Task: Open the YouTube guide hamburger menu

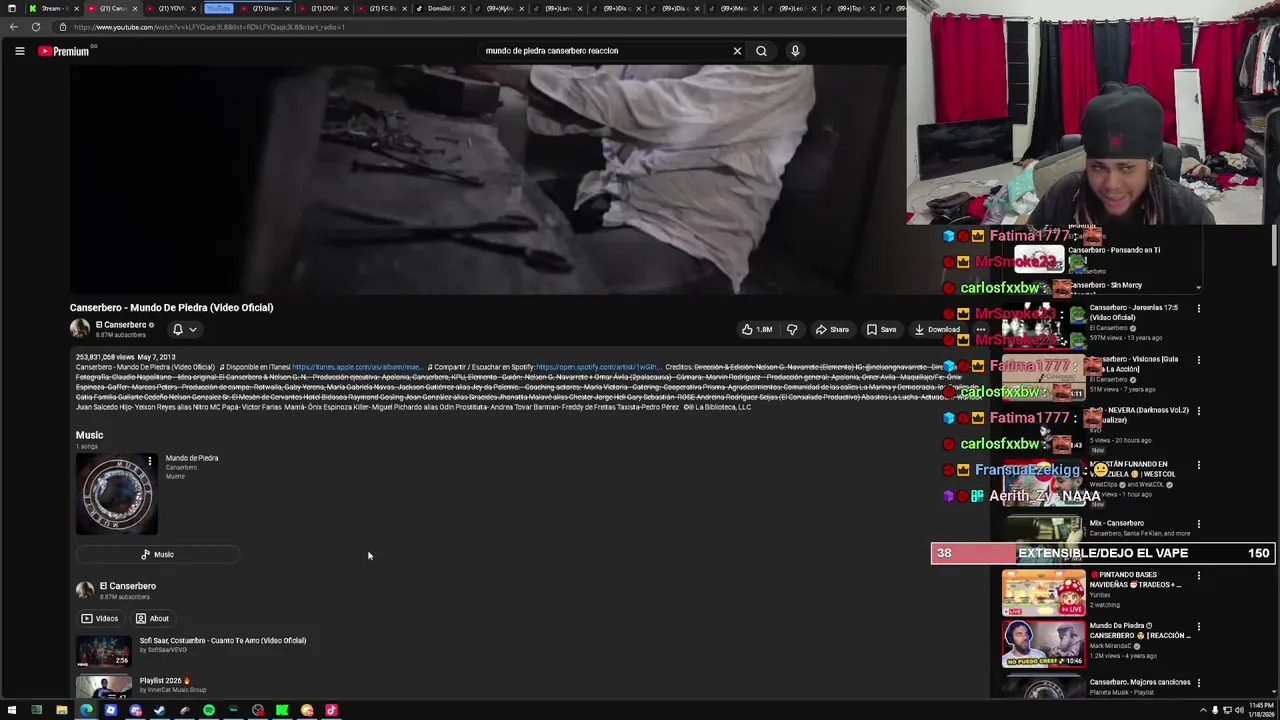Action: point(19,51)
